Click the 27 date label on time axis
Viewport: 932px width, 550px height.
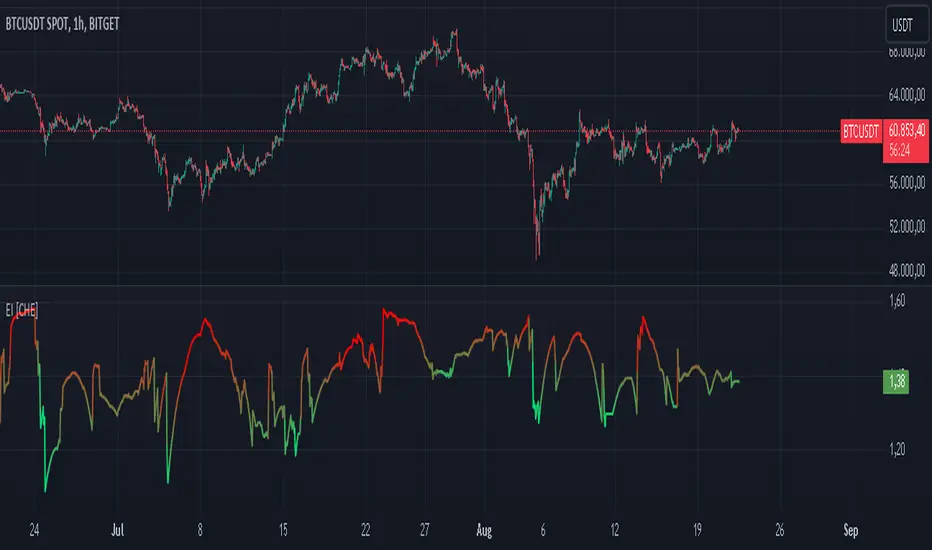(424, 530)
